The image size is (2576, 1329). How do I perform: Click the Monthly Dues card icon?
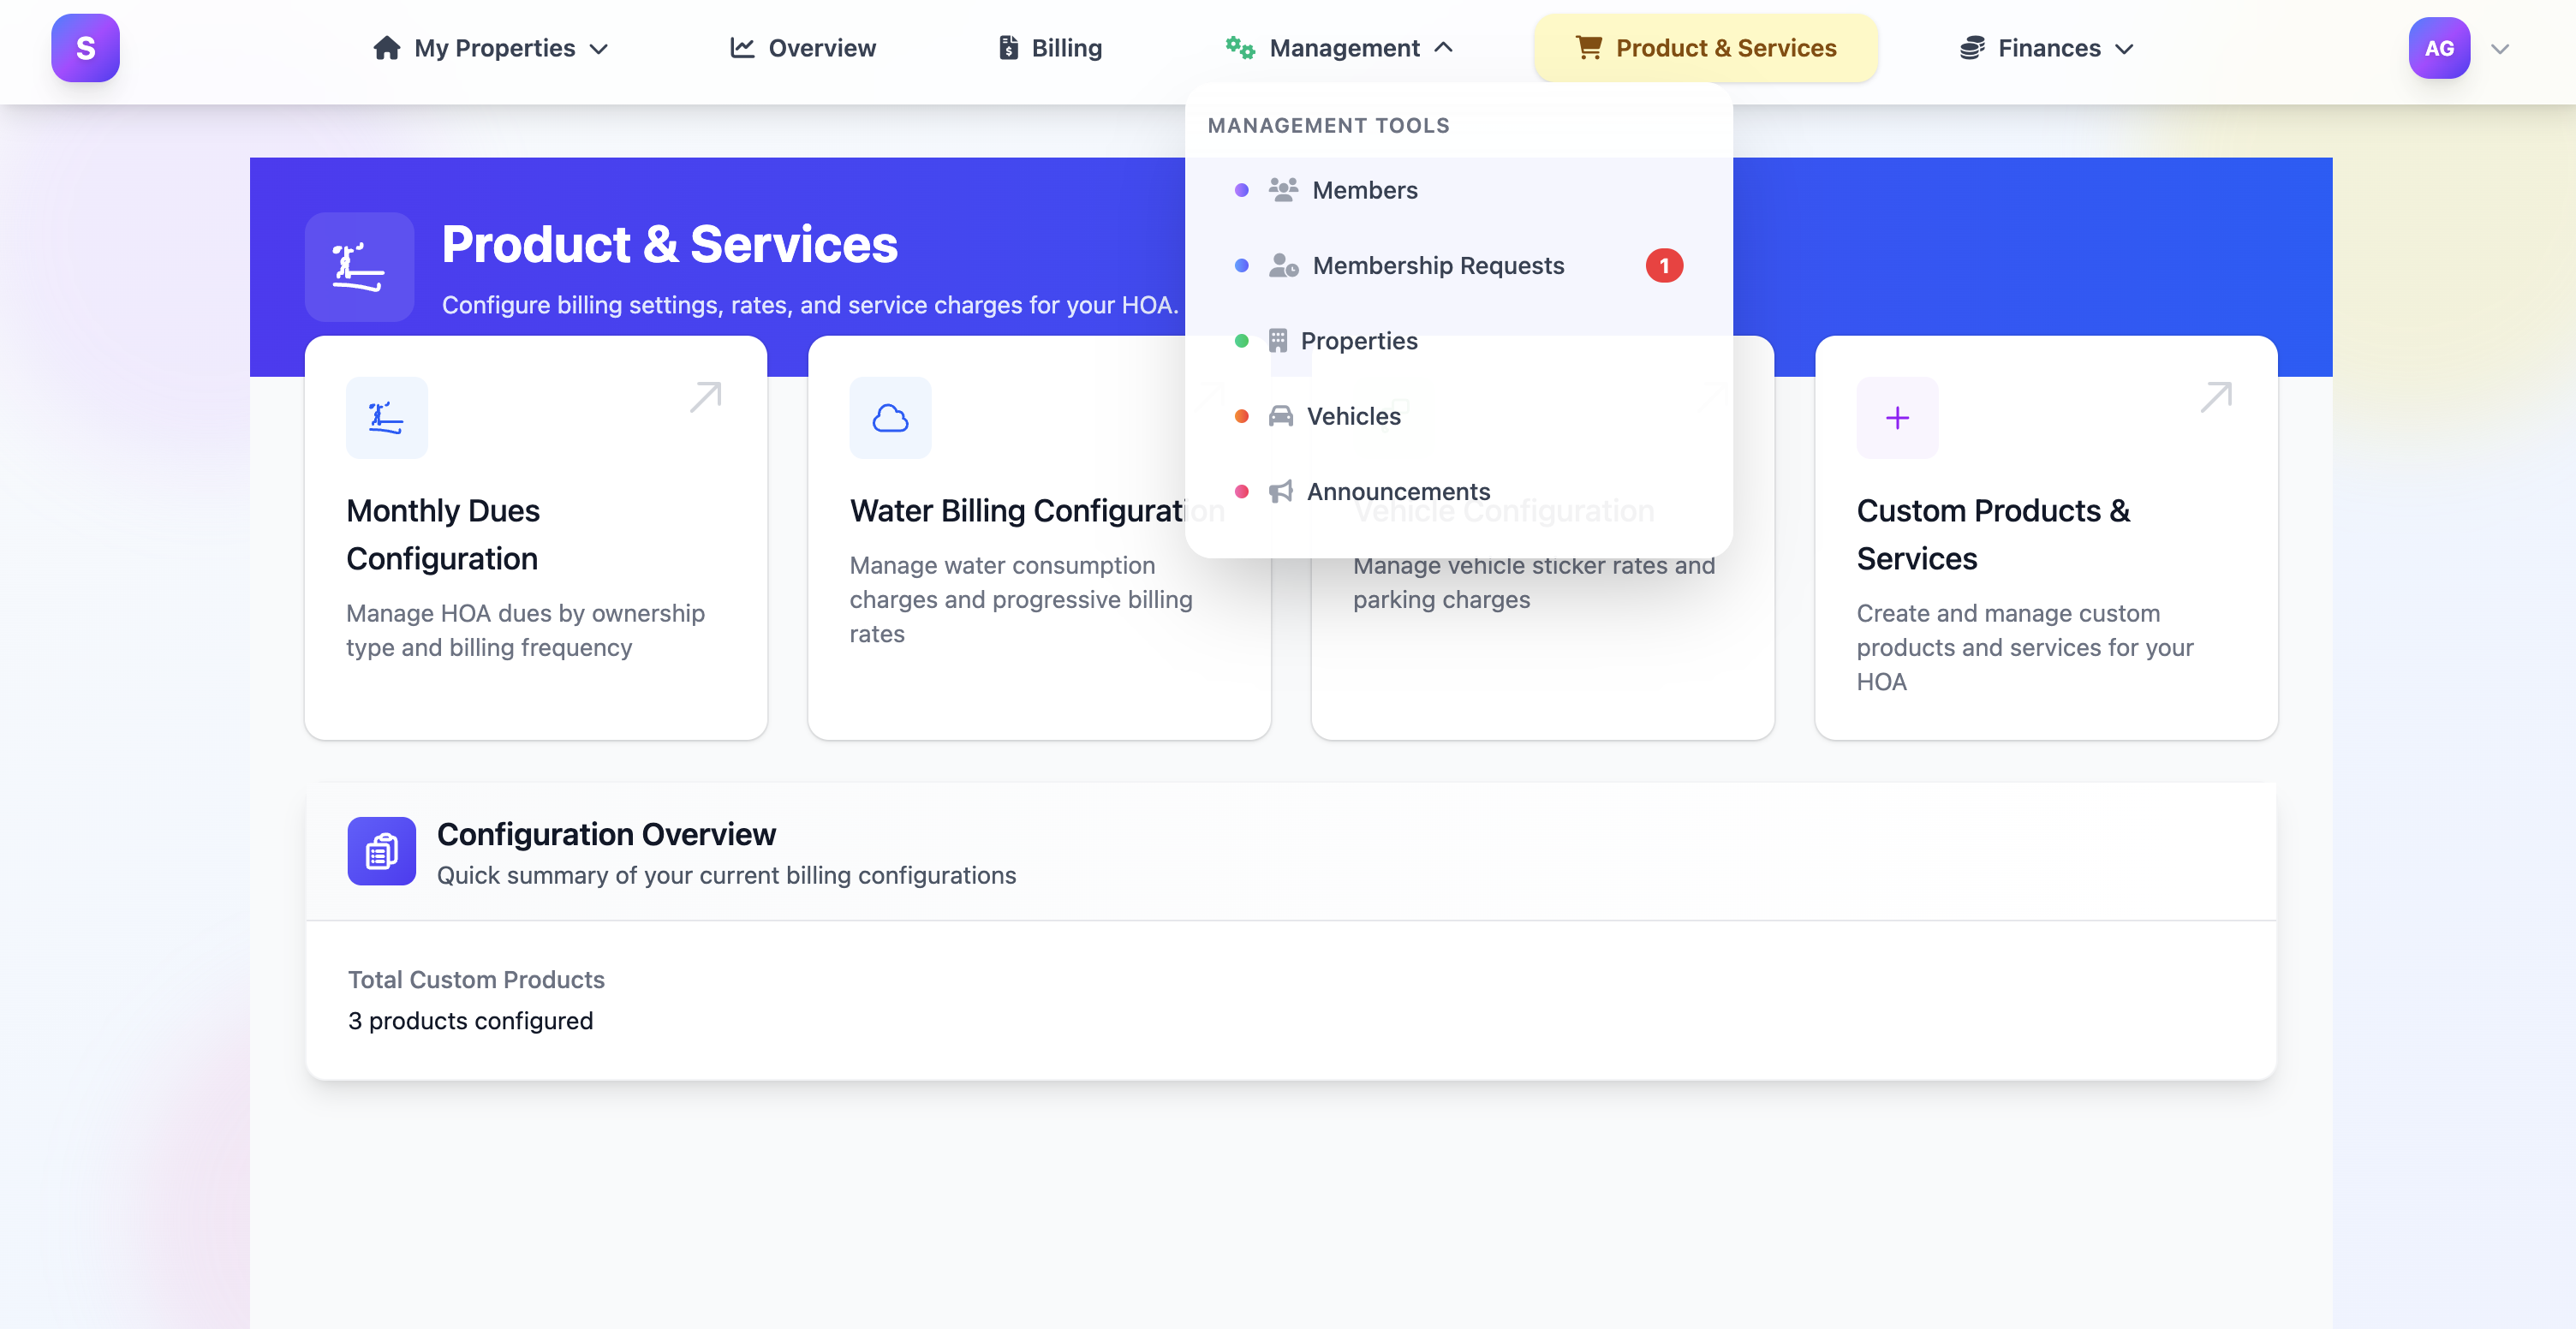[x=386, y=417]
